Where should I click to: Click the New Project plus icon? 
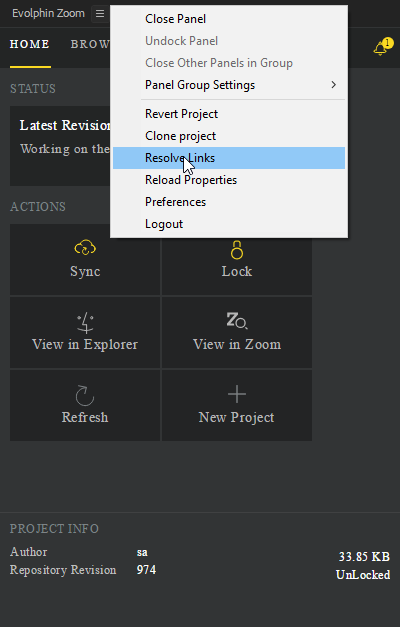[237, 394]
